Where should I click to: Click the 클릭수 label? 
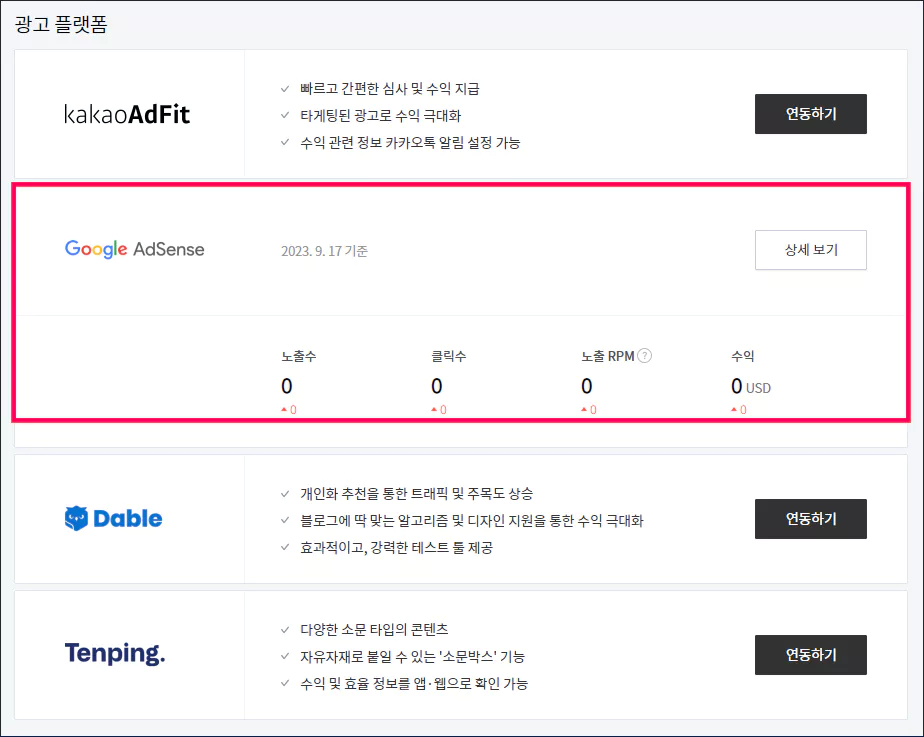point(448,356)
